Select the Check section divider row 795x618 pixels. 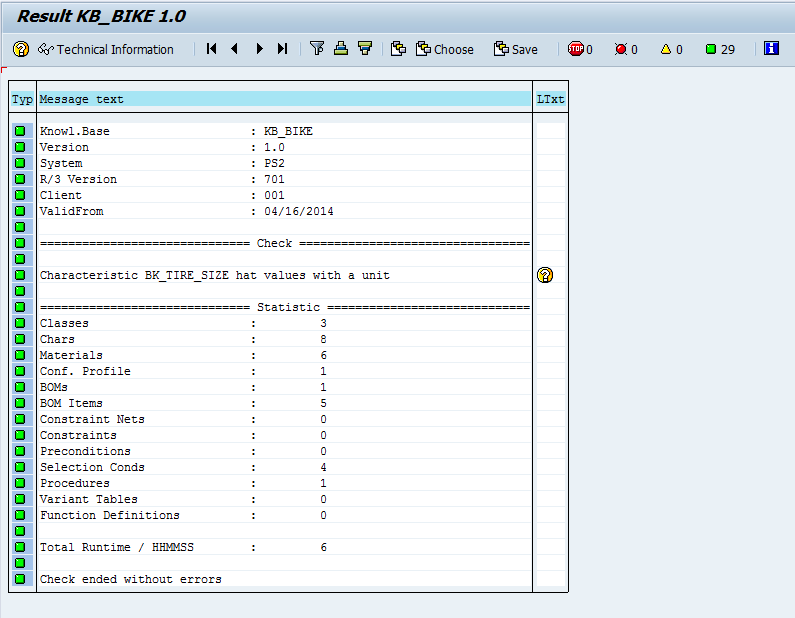click(x=284, y=243)
